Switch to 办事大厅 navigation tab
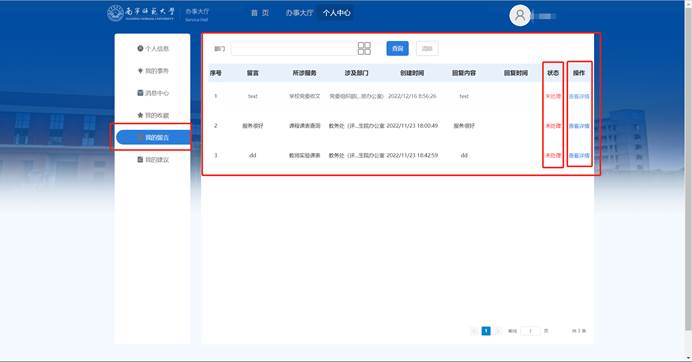This screenshot has width=692, height=362. [299, 13]
